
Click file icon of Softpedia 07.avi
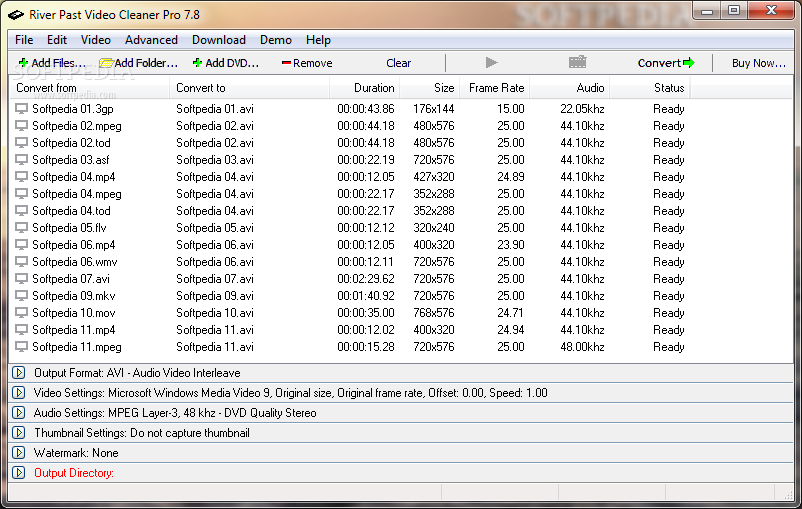[x=21, y=279]
